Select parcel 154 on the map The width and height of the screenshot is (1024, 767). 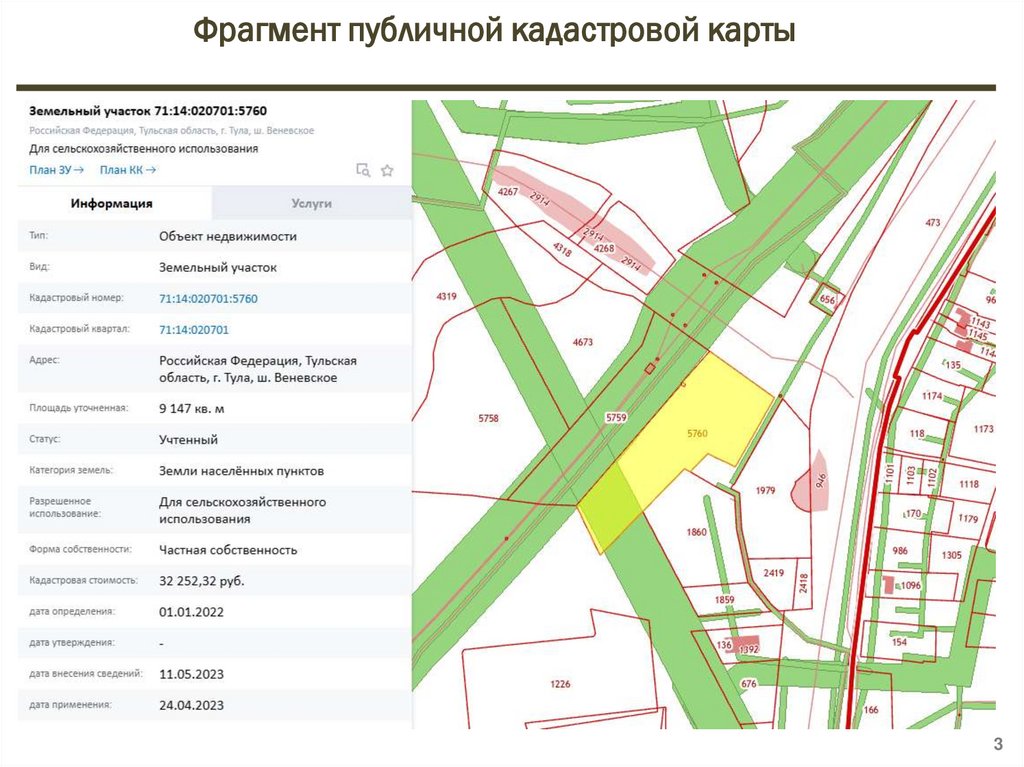tap(899, 642)
